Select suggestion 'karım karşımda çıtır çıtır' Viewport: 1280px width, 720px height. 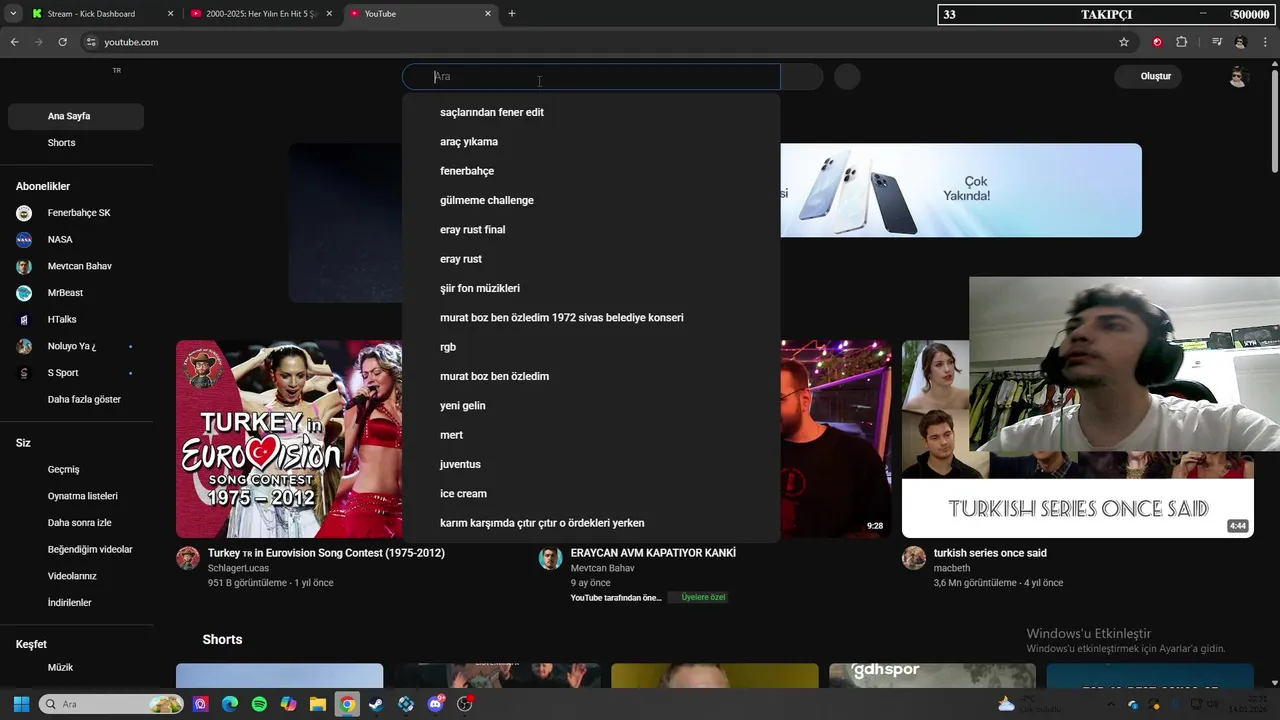pyautogui.click(x=591, y=523)
